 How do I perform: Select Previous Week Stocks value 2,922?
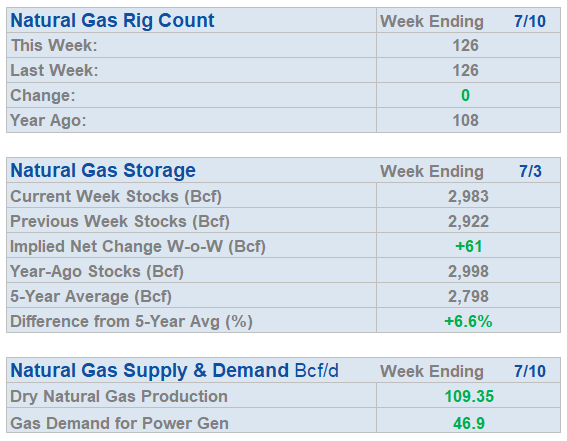coord(468,222)
